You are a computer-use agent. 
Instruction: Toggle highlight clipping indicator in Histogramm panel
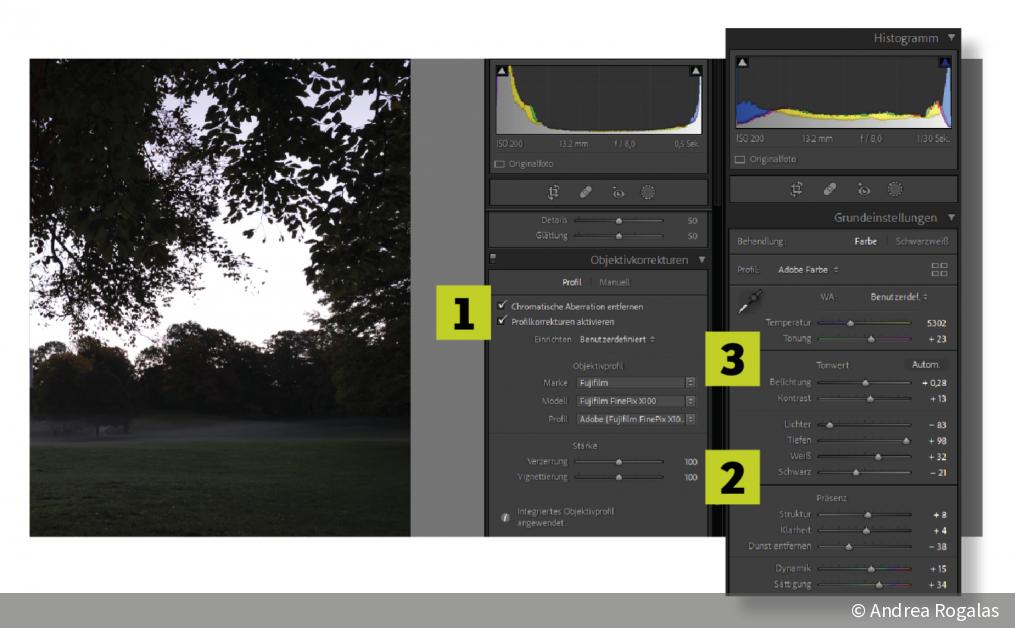944,63
